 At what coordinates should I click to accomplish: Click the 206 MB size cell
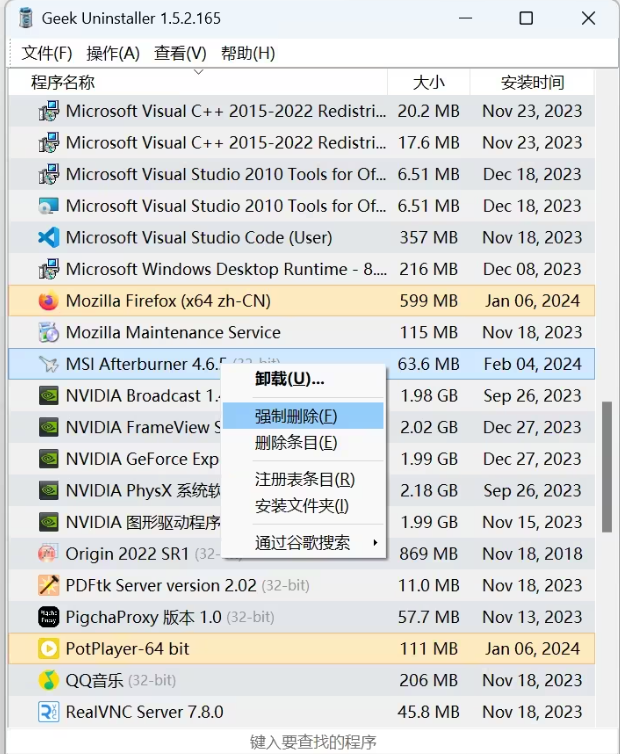click(429, 680)
